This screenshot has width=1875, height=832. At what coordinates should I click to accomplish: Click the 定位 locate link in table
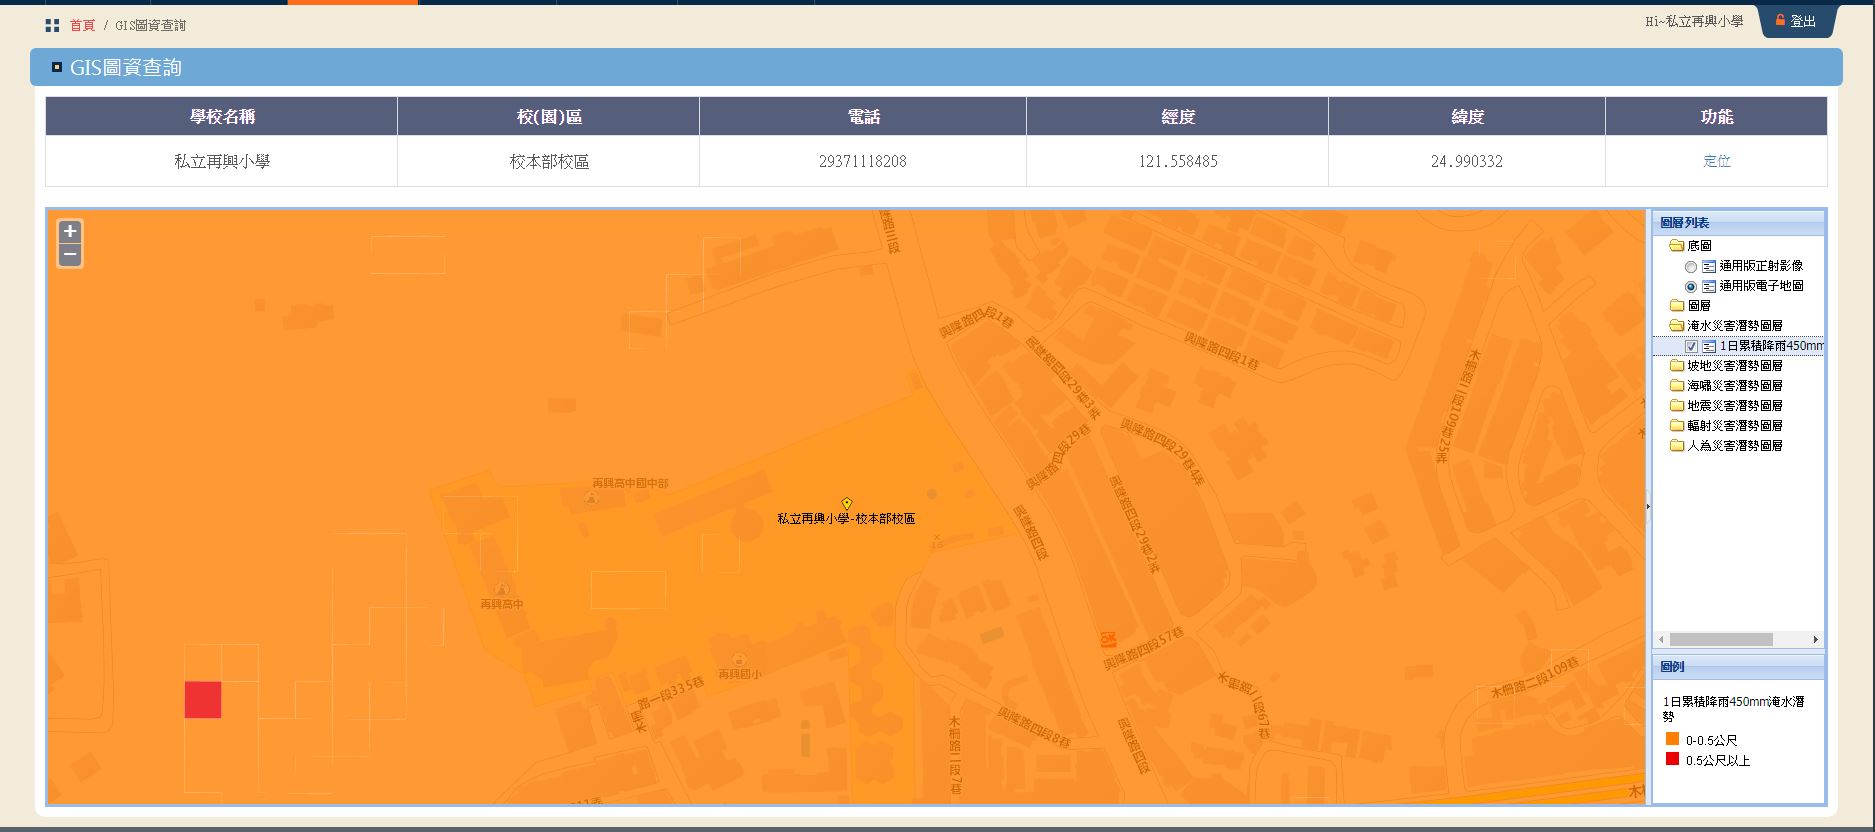pos(1716,161)
